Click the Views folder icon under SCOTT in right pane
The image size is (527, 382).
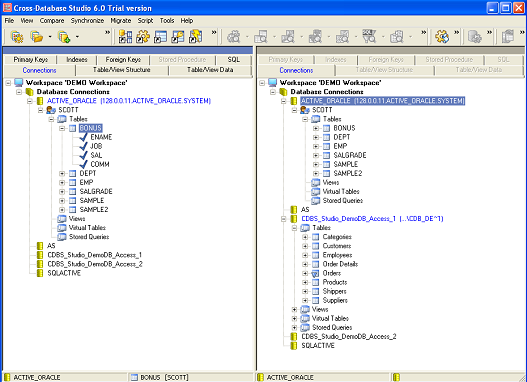(316, 182)
